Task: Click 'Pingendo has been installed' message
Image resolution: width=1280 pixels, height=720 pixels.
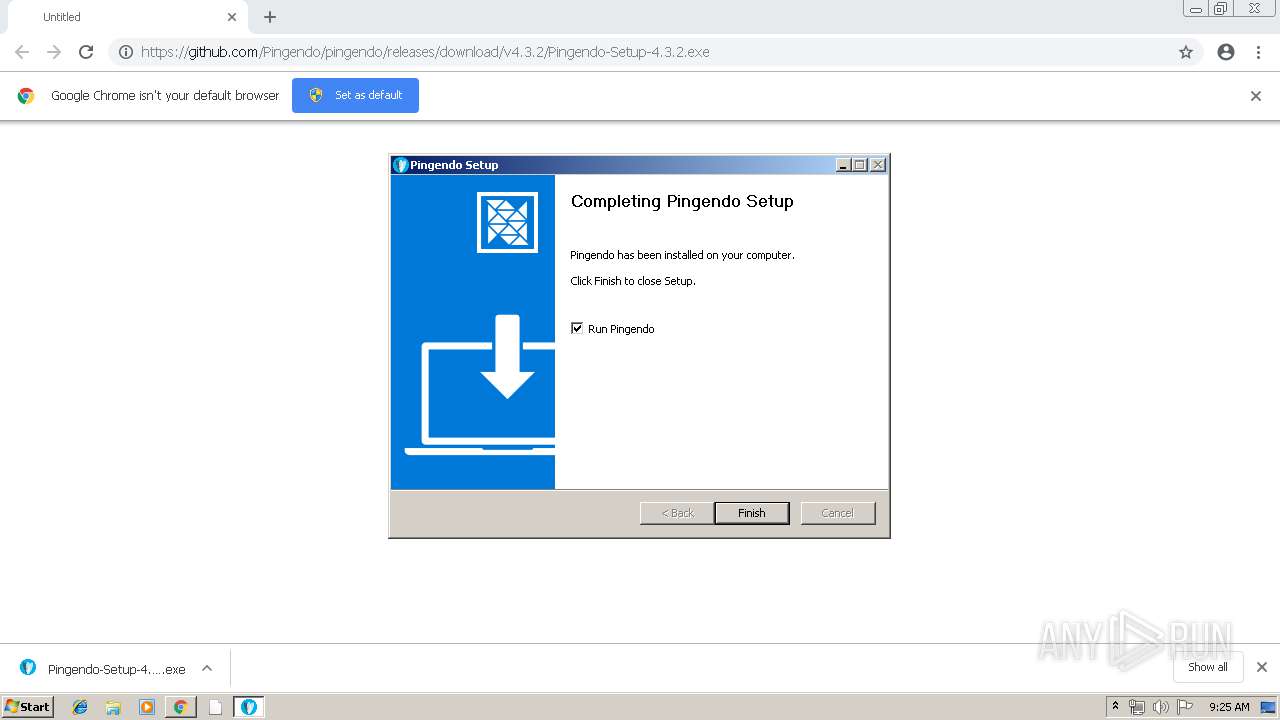Action: coord(682,255)
